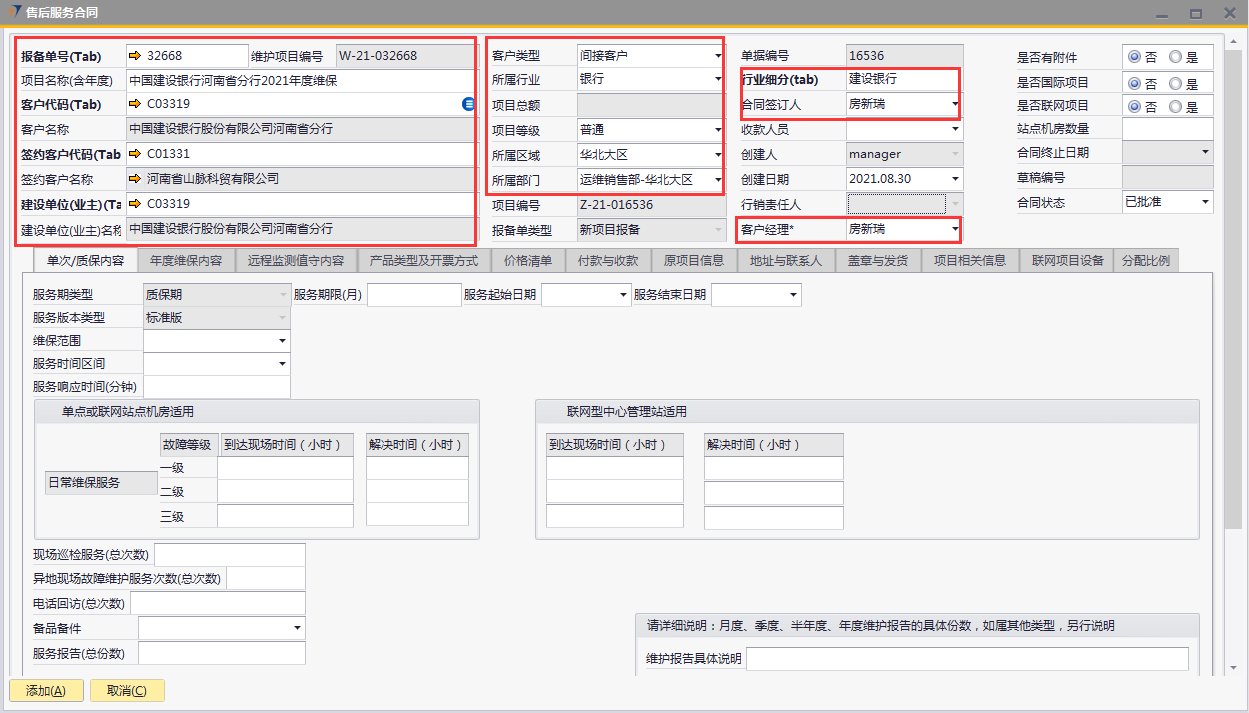Open the 创建日期 date picker dropdown
Image resolution: width=1249 pixels, height=713 pixels.
click(x=955, y=180)
